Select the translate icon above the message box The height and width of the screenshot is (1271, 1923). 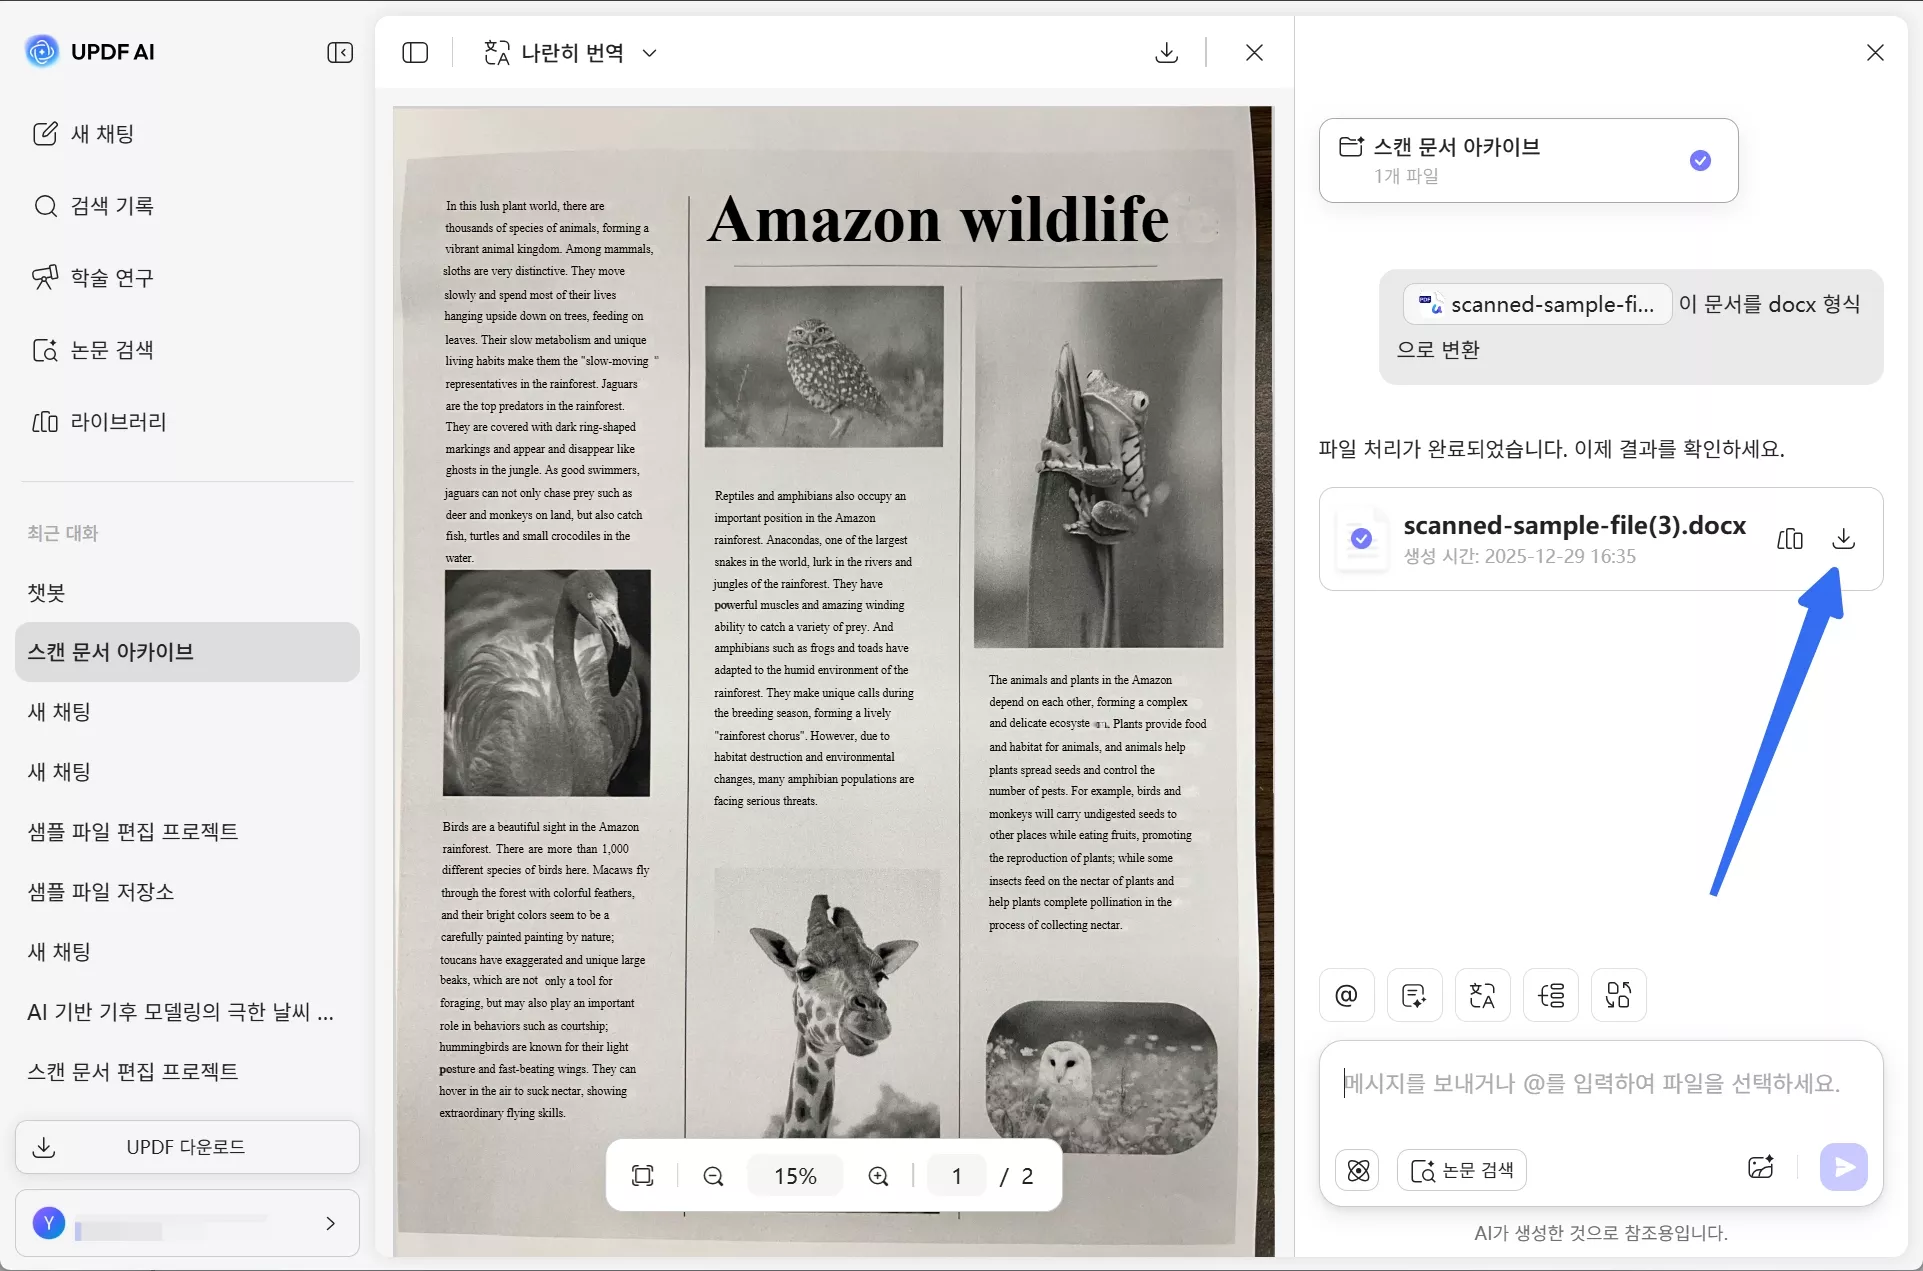click(1482, 995)
